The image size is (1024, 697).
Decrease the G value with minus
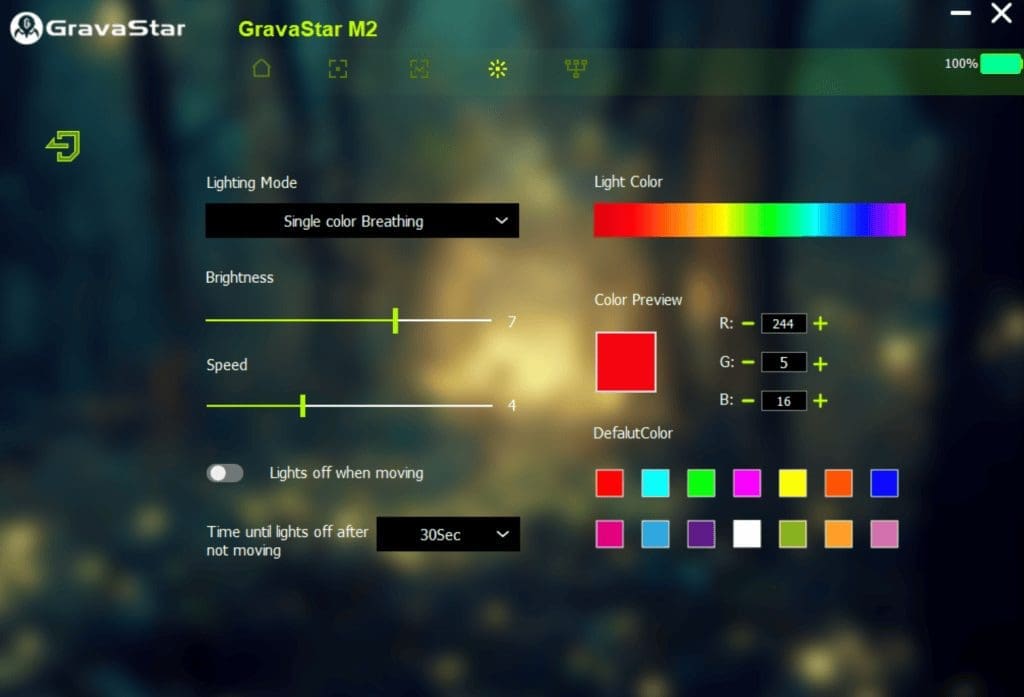click(x=748, y=363)
